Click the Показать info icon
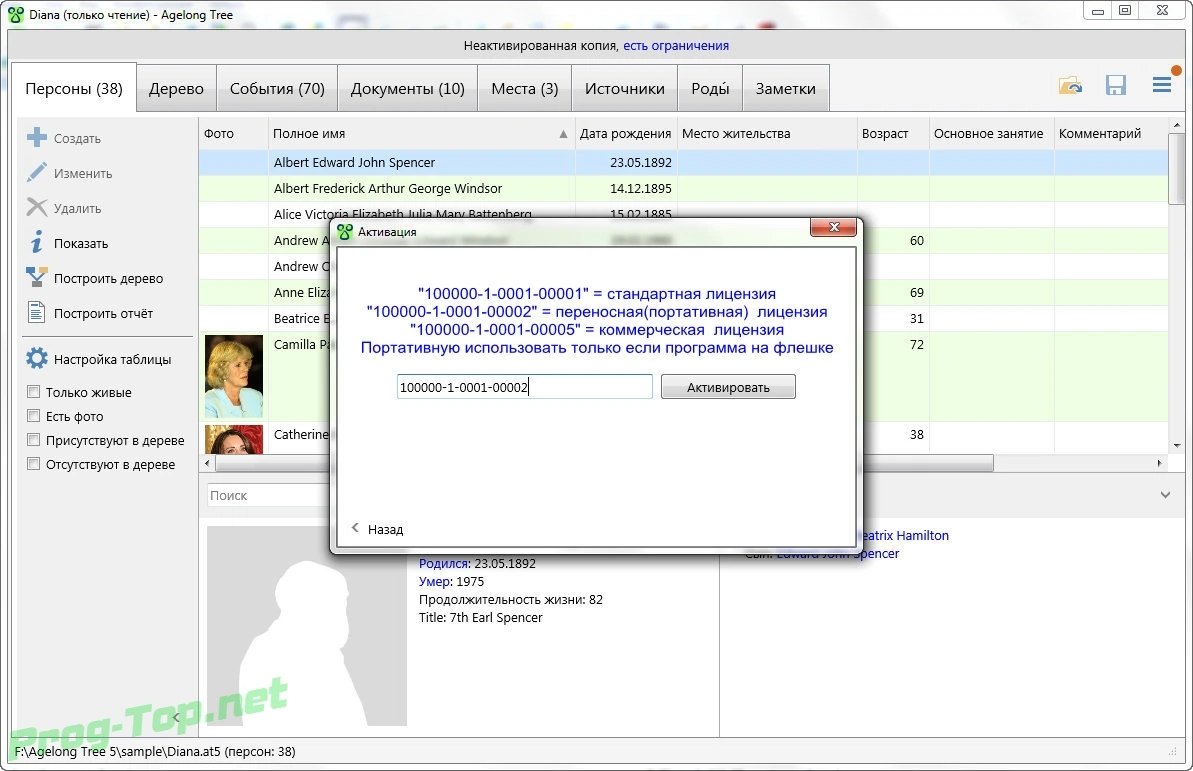This screenshot has width=1193, height=771. coord(37,243)
